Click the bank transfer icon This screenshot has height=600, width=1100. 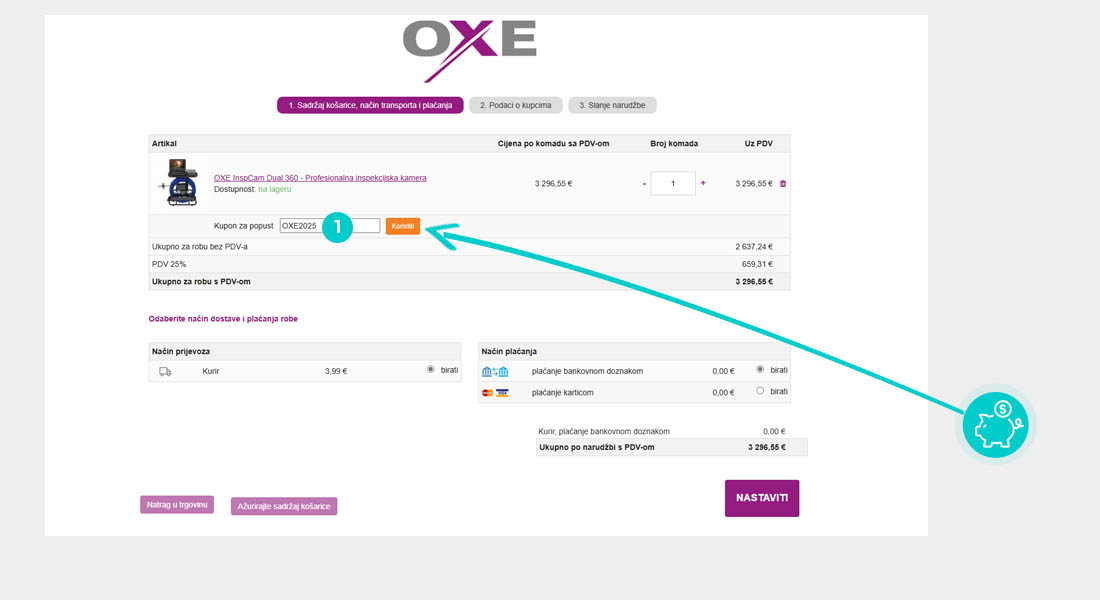tap(495, 371)
